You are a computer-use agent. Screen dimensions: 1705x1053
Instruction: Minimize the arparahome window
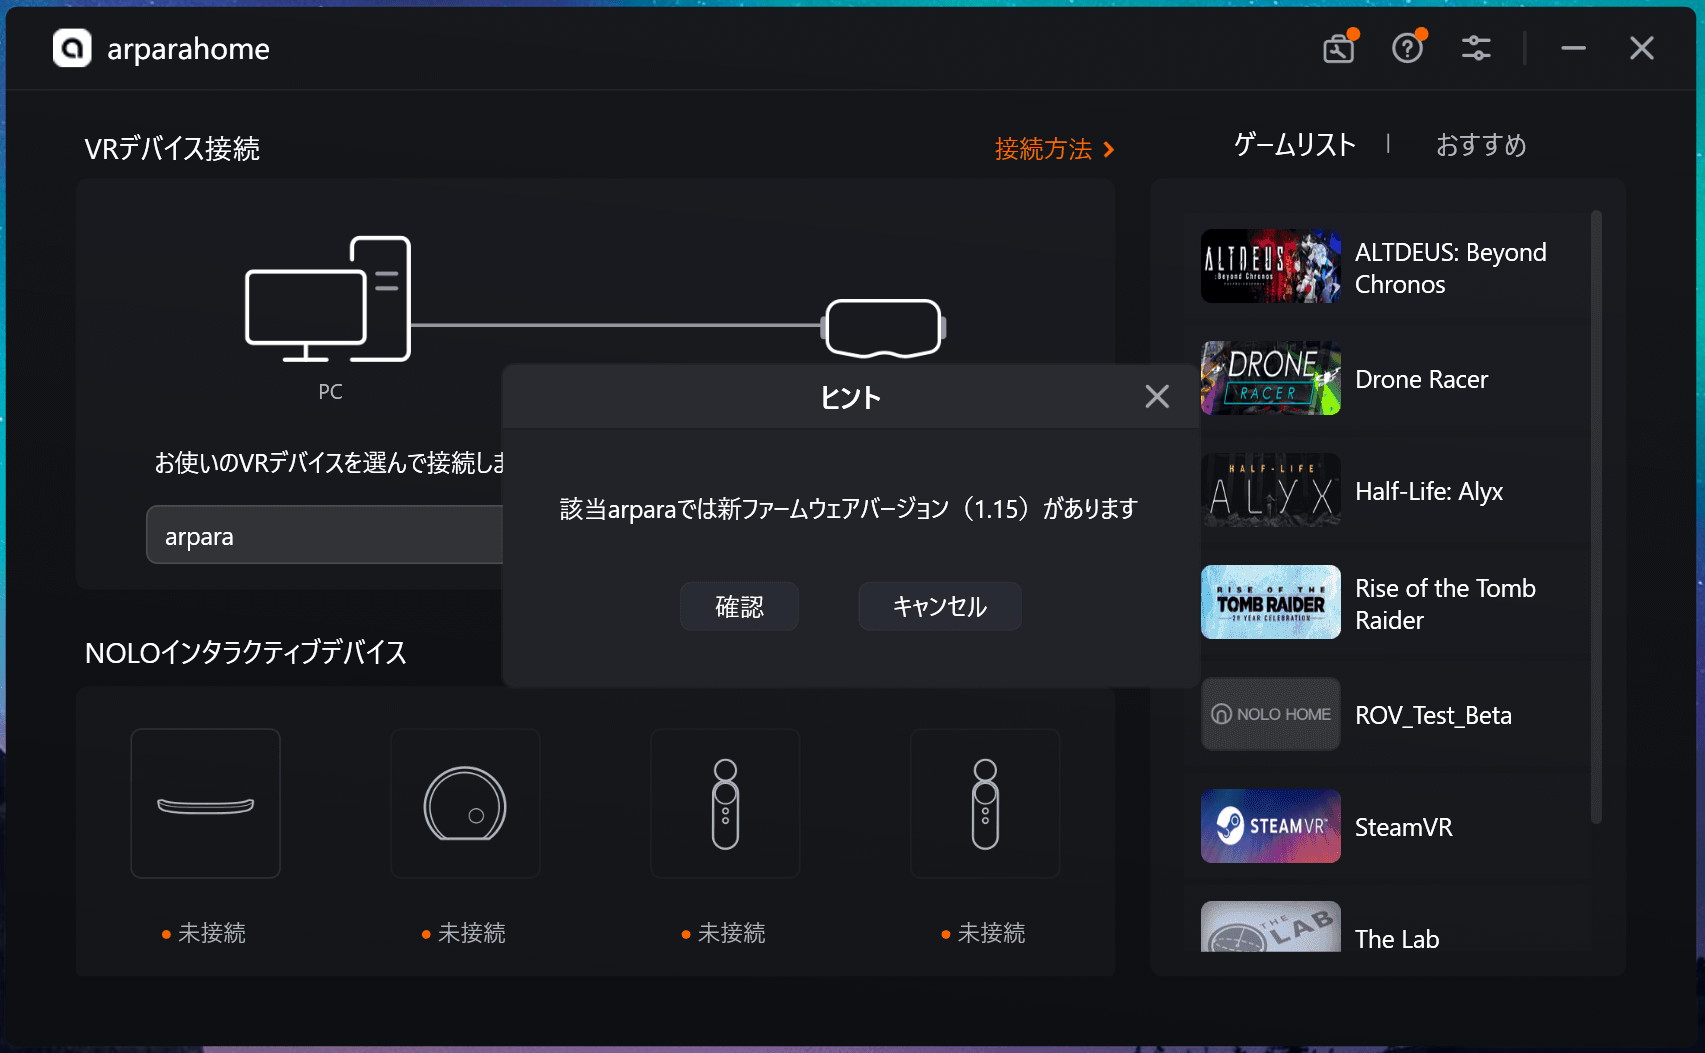click(1574, 48)
